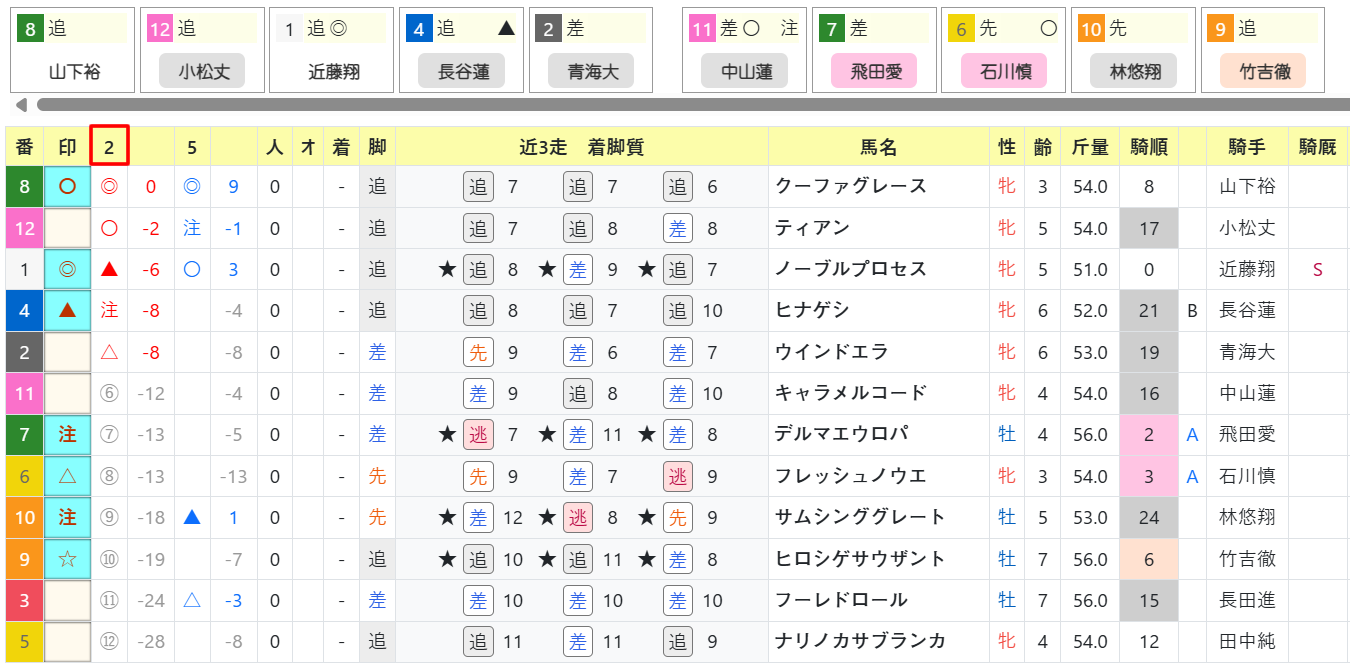Screen dimensions: 1350x664
Task: Click the scroll-left arrow of horizontal scrollbar
Action: (x=20, y=105)
